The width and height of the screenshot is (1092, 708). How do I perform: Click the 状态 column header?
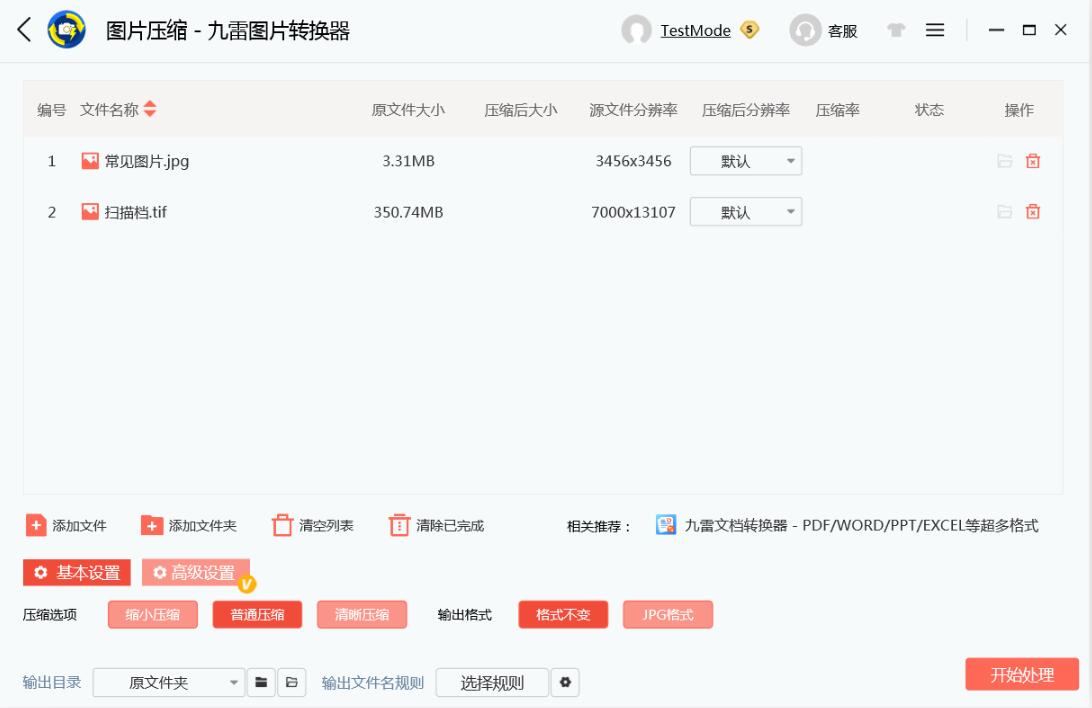(928, 110)
